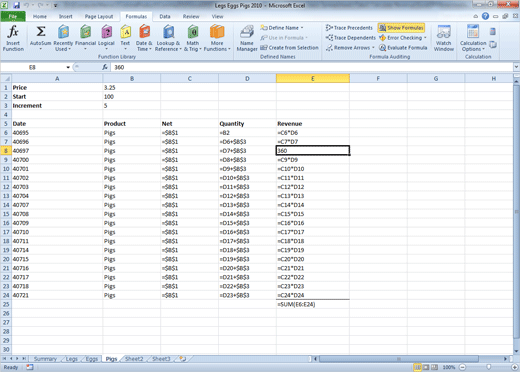Adjust the zoom slider handle

pyautogui.click(x=489, y=367)
